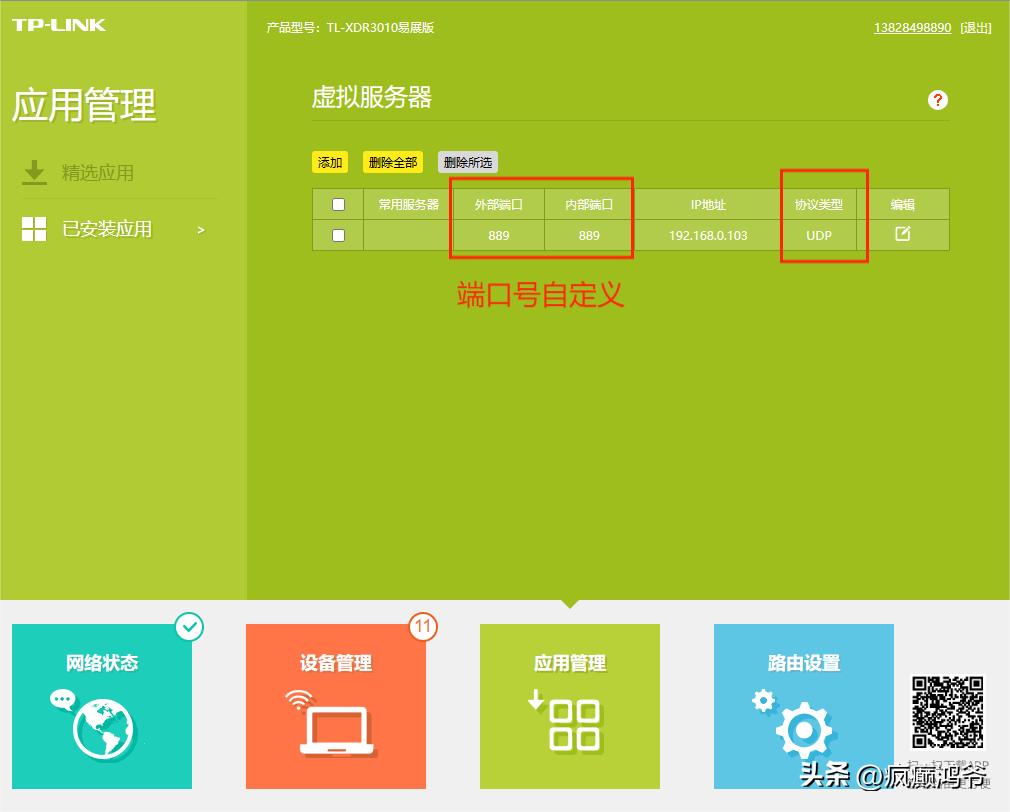Image resolution: width=1010 pixels, height=812 pixels.
Task: Click the laptop Wi-Fi icon under 设备管理
Action: tap(335, 728)
